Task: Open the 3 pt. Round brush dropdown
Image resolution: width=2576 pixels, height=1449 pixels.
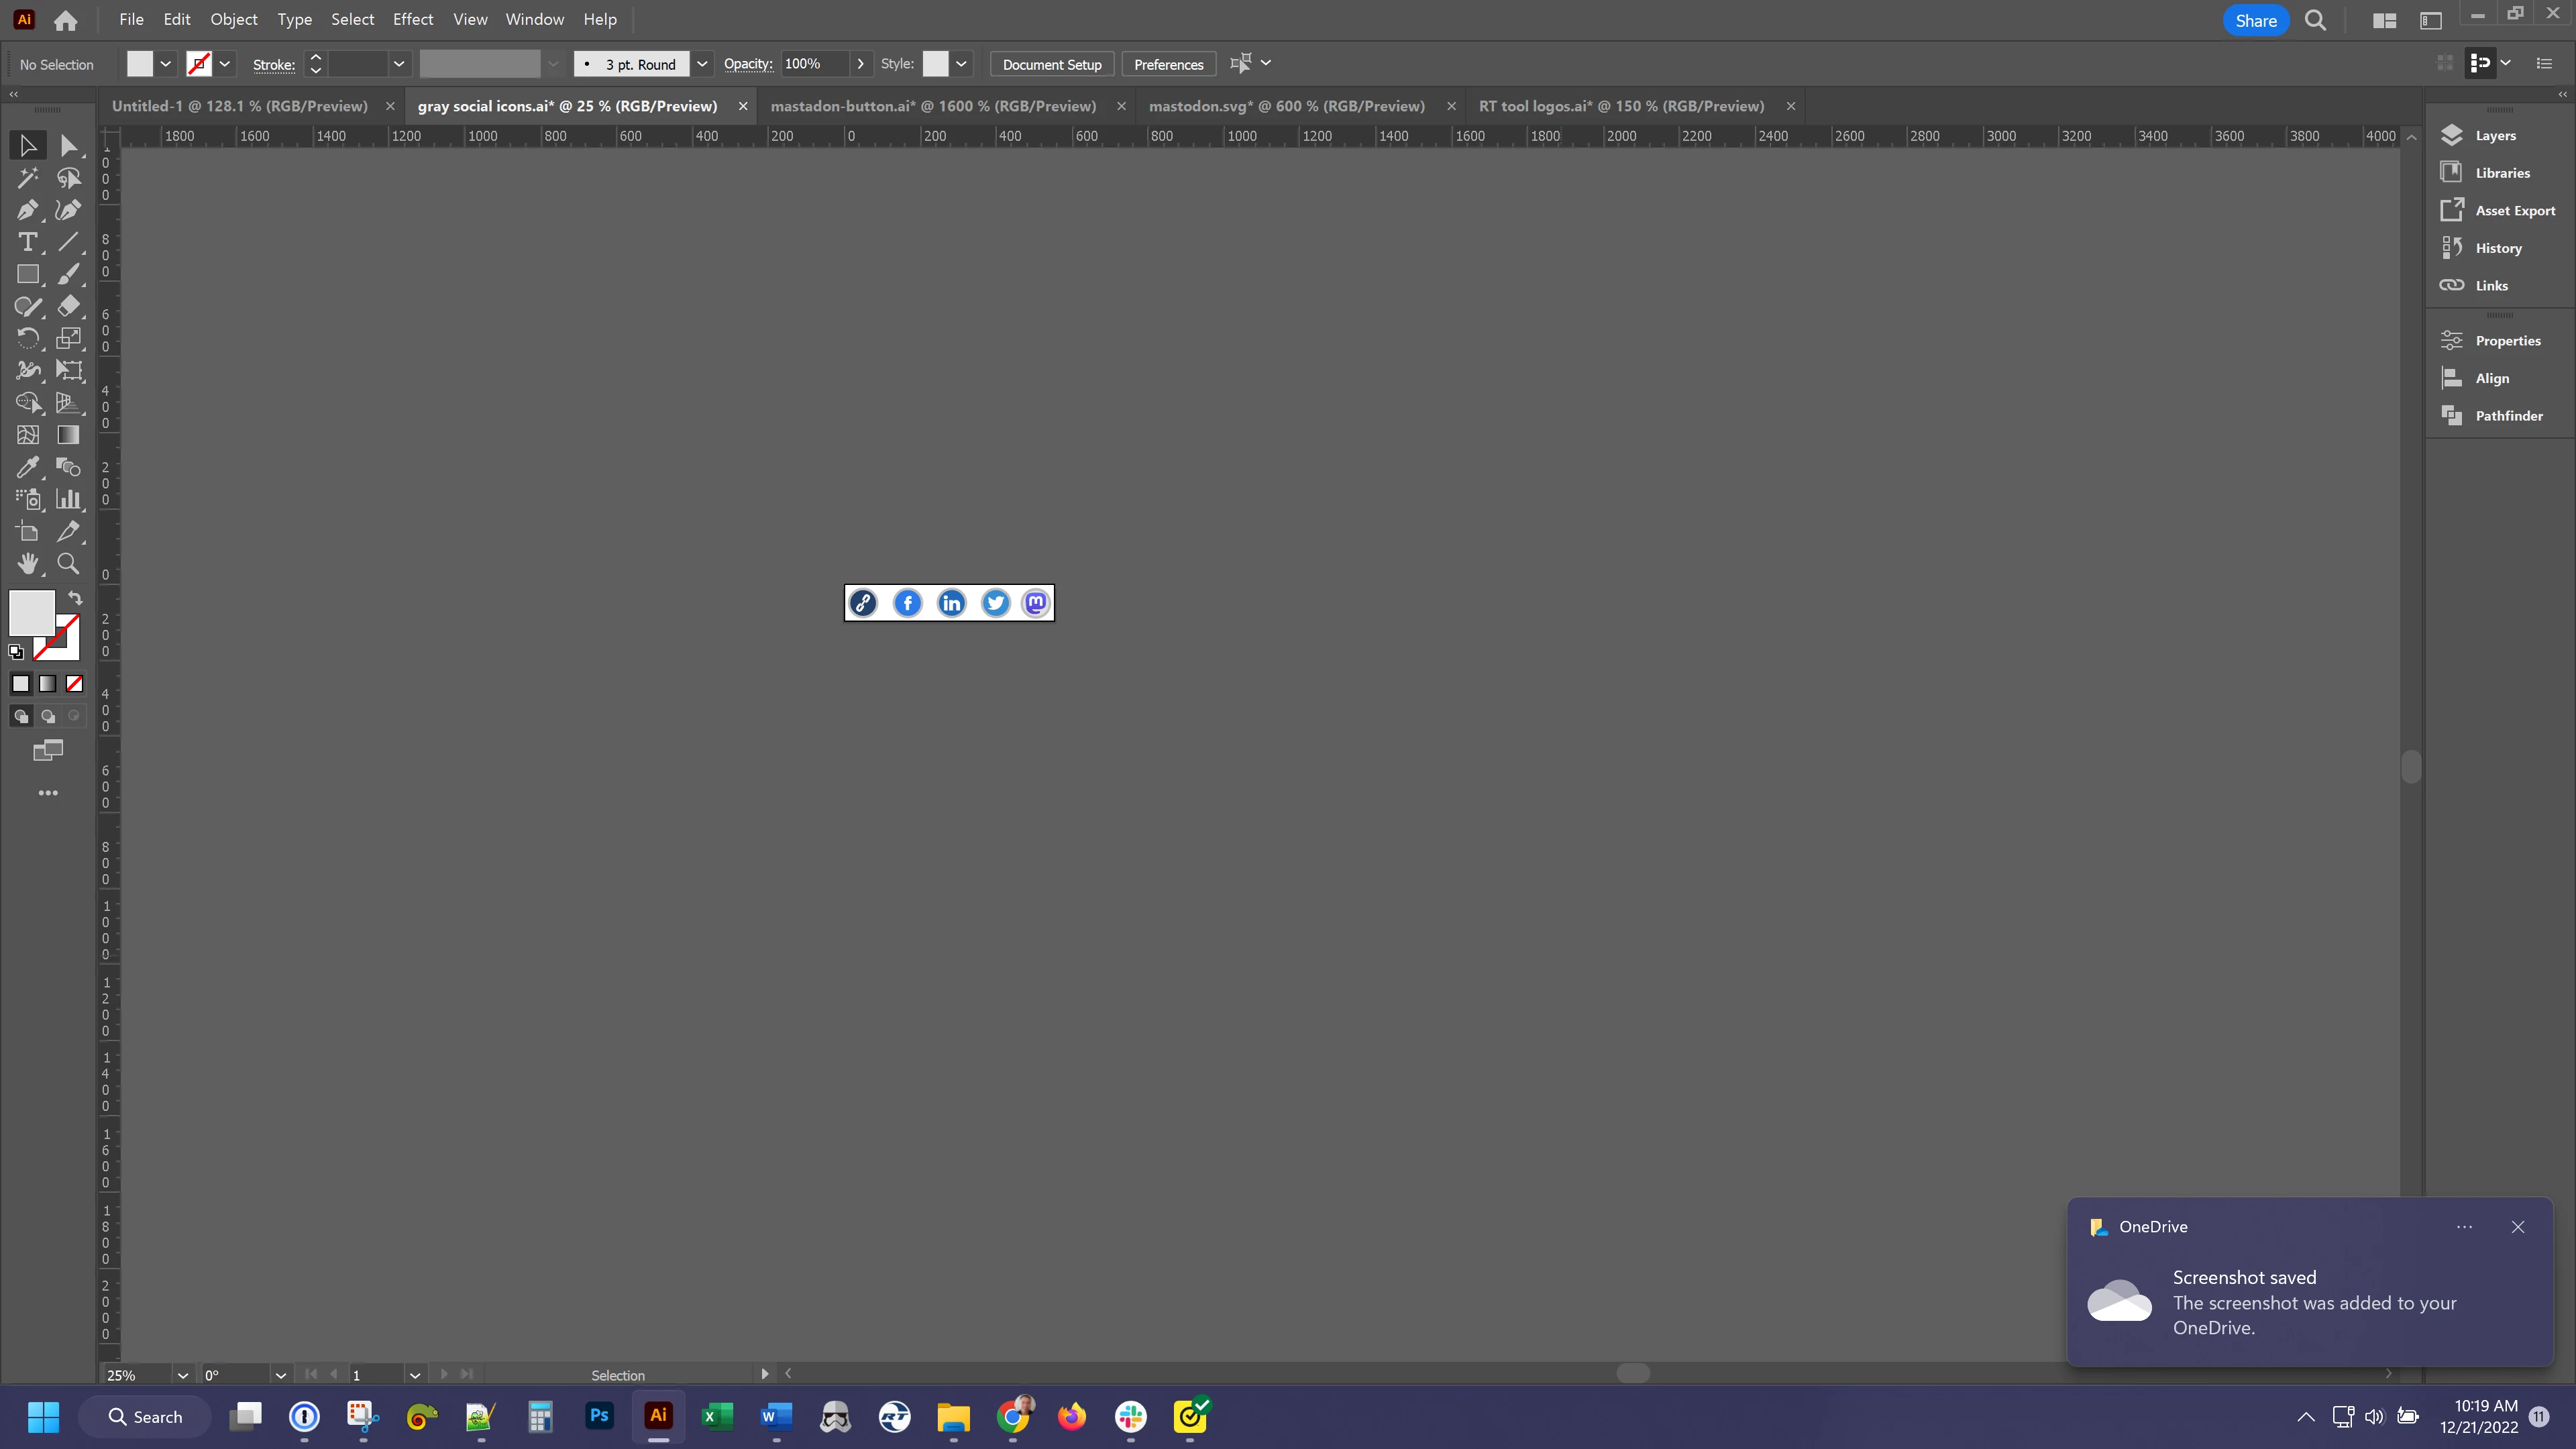Action: (702, 64)
